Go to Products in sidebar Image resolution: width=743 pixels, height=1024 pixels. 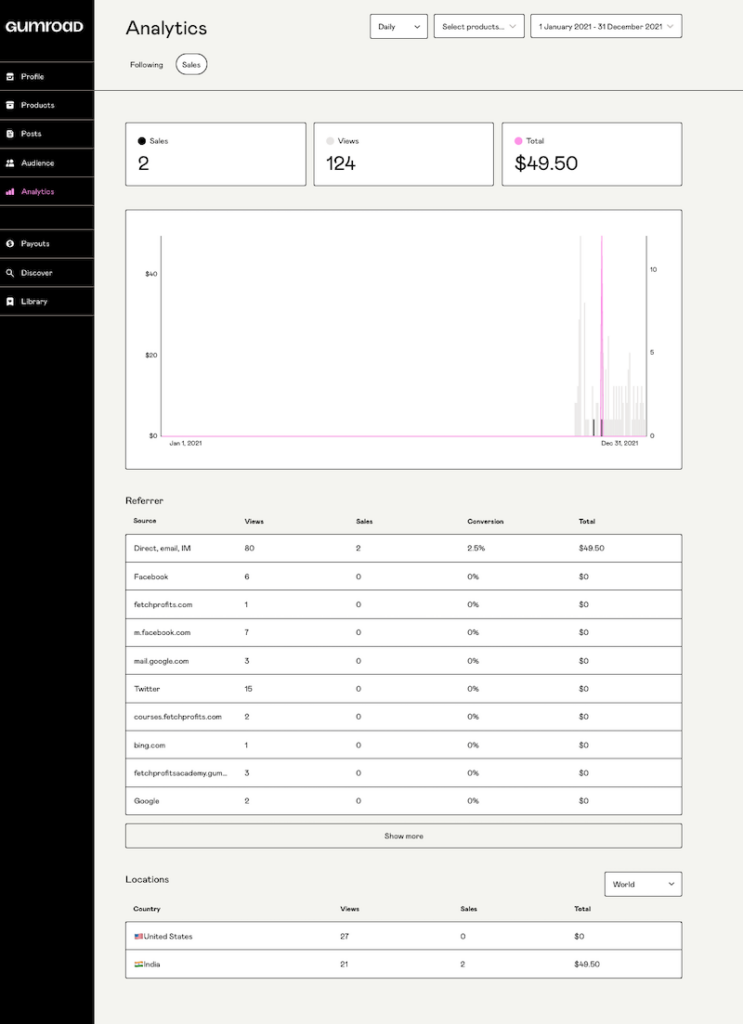click(47, 105)
